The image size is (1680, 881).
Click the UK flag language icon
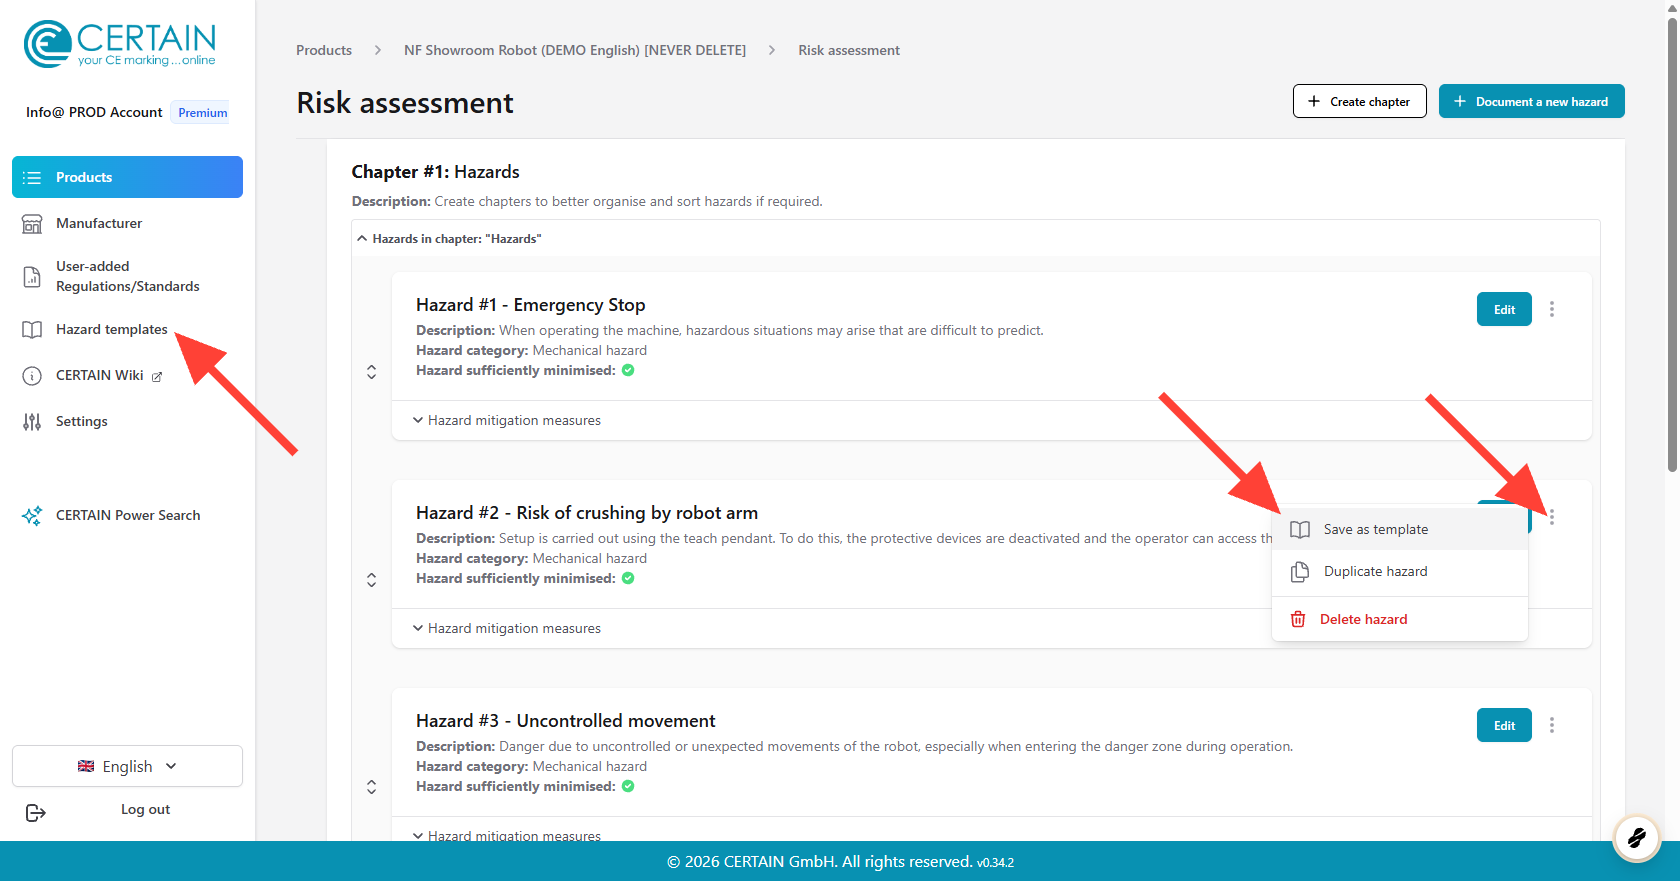point(86,766)
